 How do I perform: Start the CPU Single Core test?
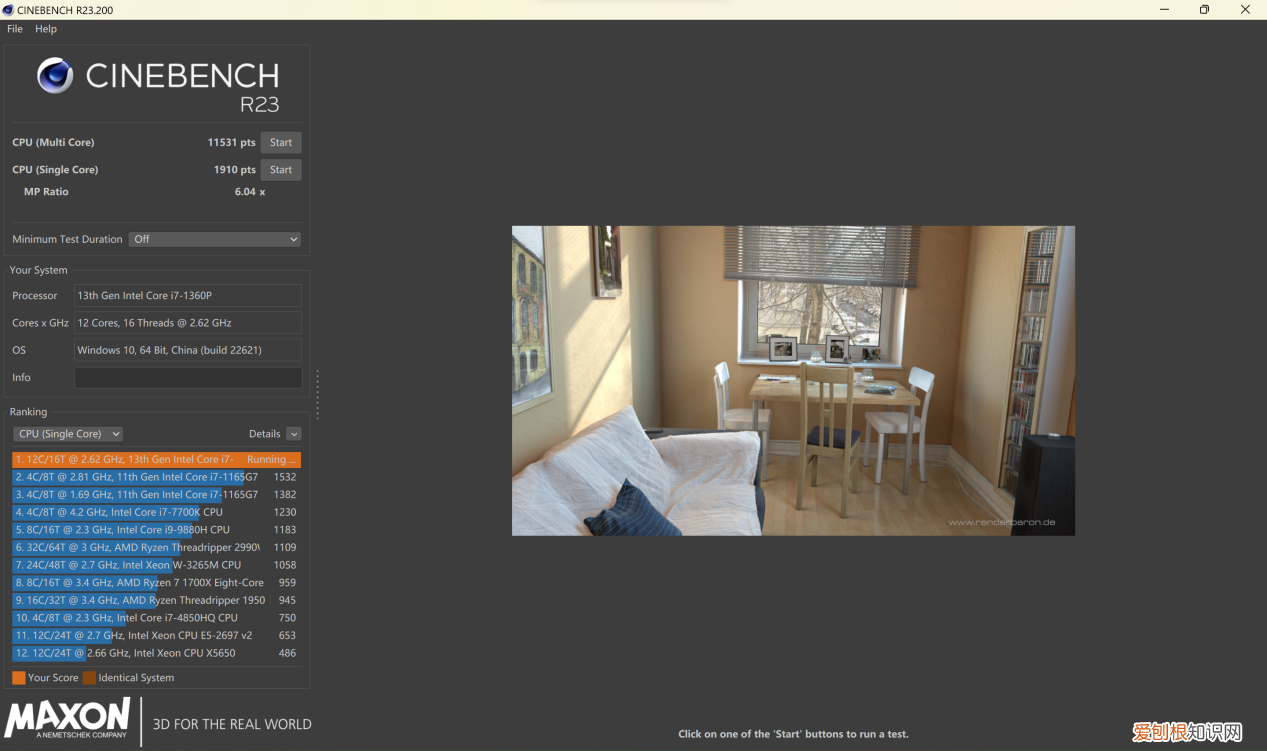[x=281, y=170]
